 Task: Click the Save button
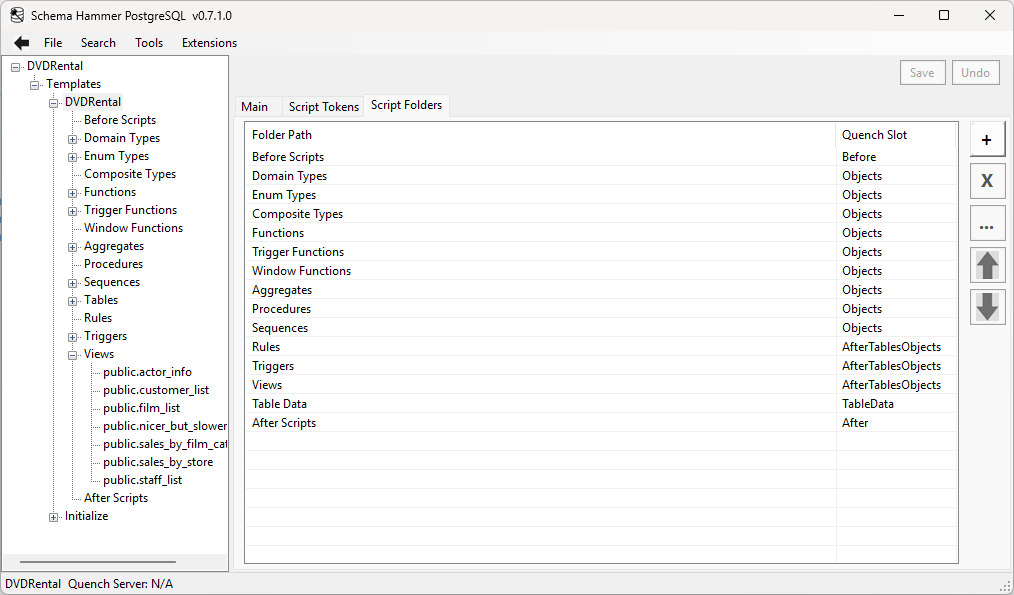tap(921, 72)
